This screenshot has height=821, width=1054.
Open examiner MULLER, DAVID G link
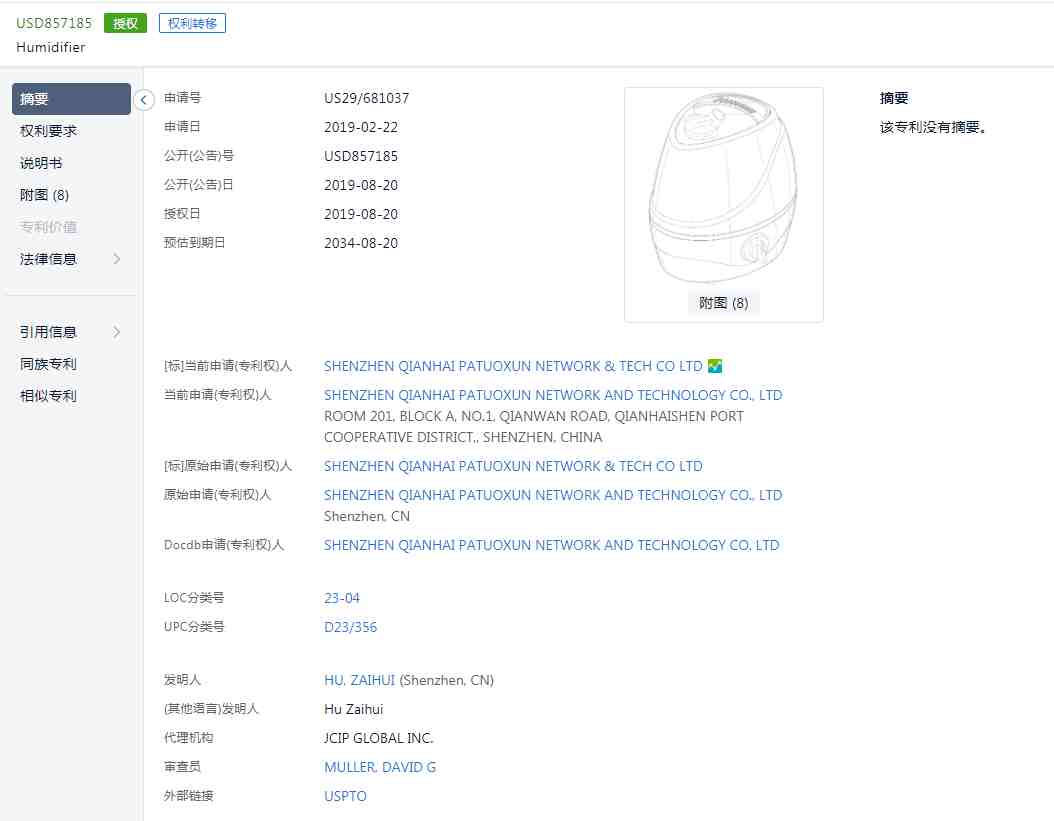380,767
